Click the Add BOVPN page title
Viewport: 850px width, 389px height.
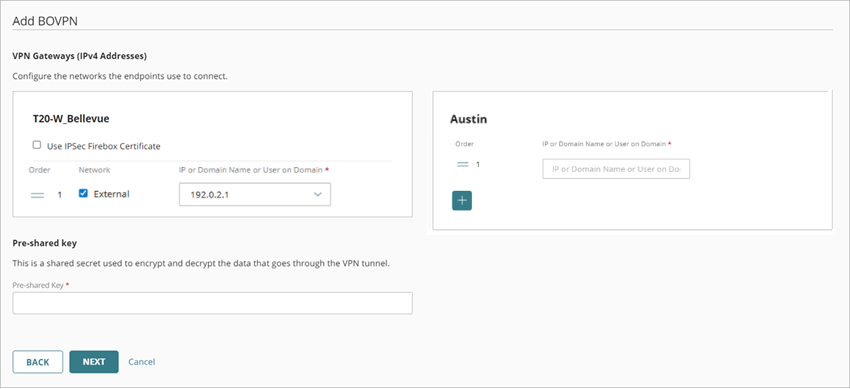46,21
